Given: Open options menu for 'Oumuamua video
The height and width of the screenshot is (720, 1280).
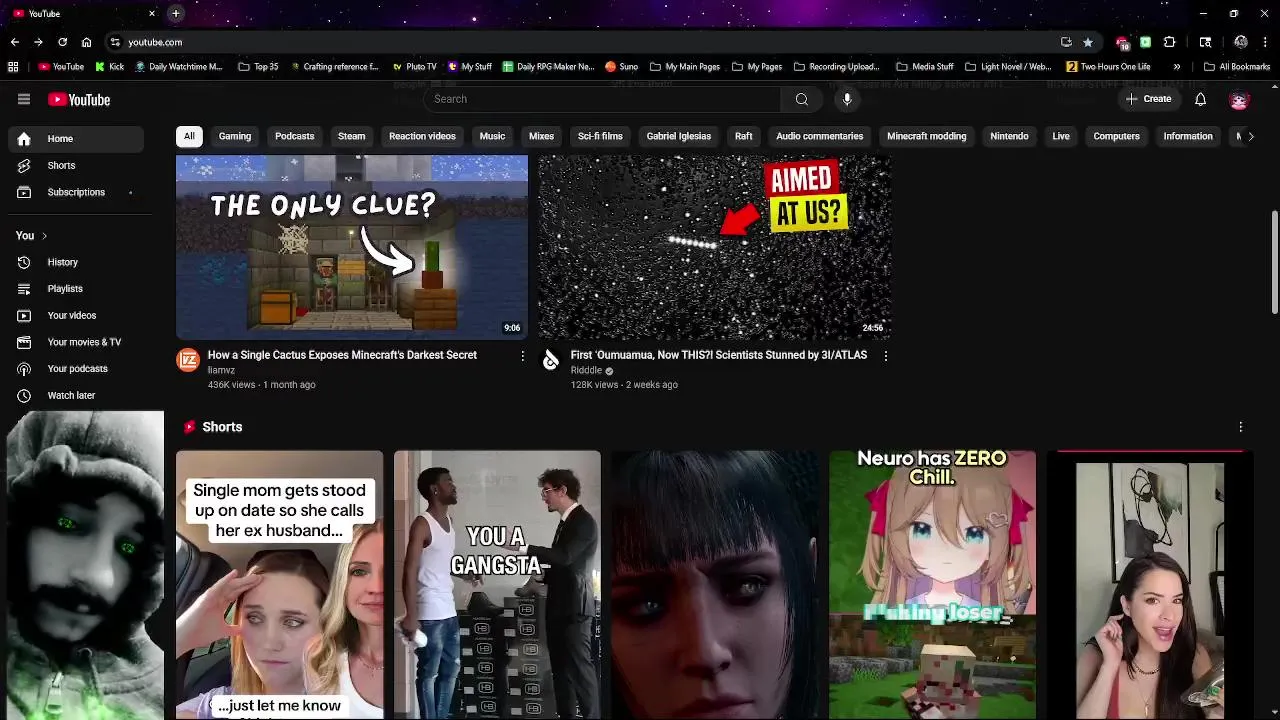Looking at the screenshot, I should click(885, 355).
